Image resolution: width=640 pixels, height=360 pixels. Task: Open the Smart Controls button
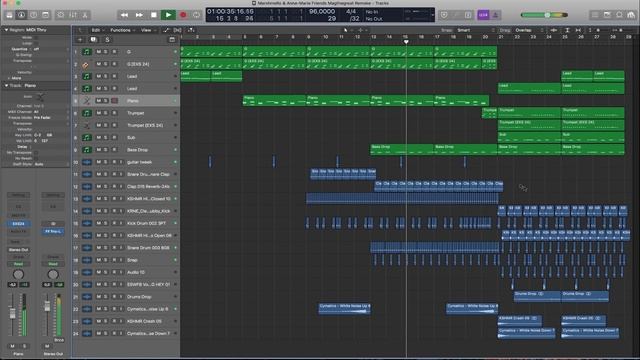coord(61,15)
